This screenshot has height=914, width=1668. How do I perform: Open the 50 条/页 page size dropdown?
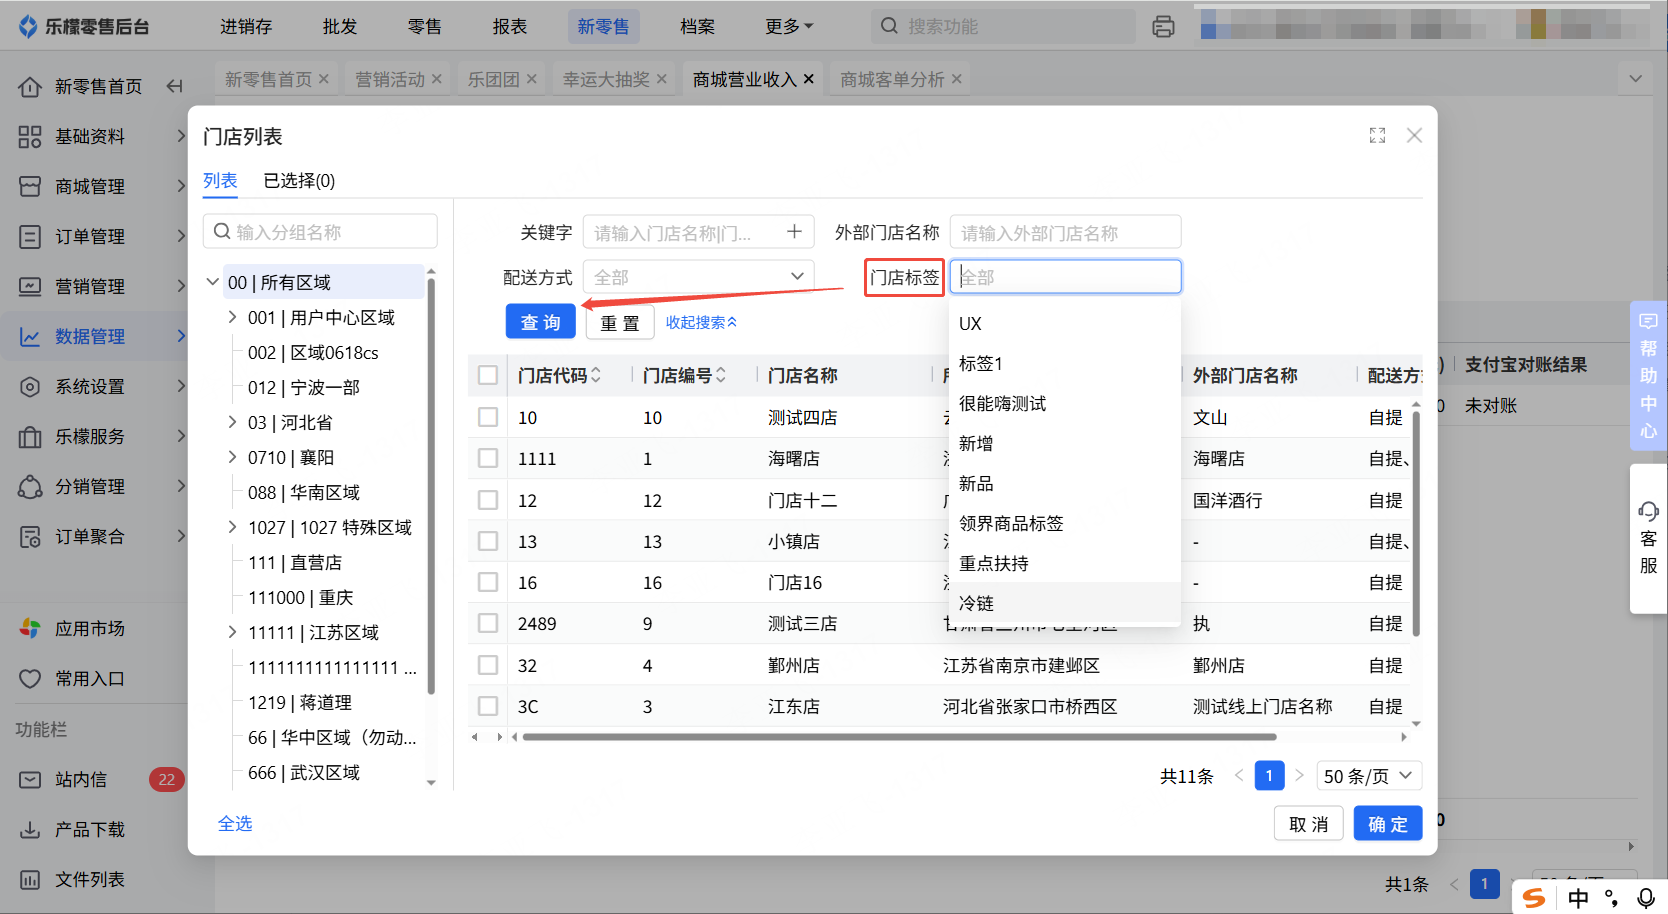coord(1368,776)
